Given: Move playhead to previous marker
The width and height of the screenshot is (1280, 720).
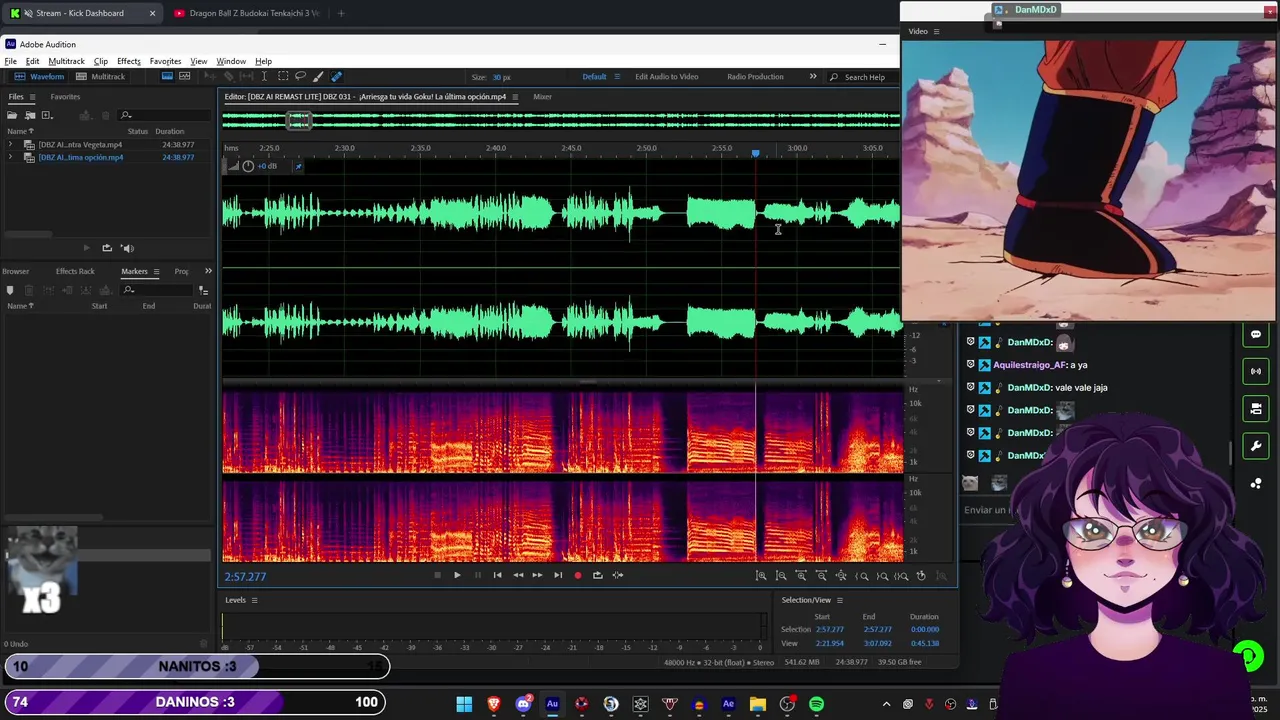Looking at the screenshot, I should coord(497,575).
